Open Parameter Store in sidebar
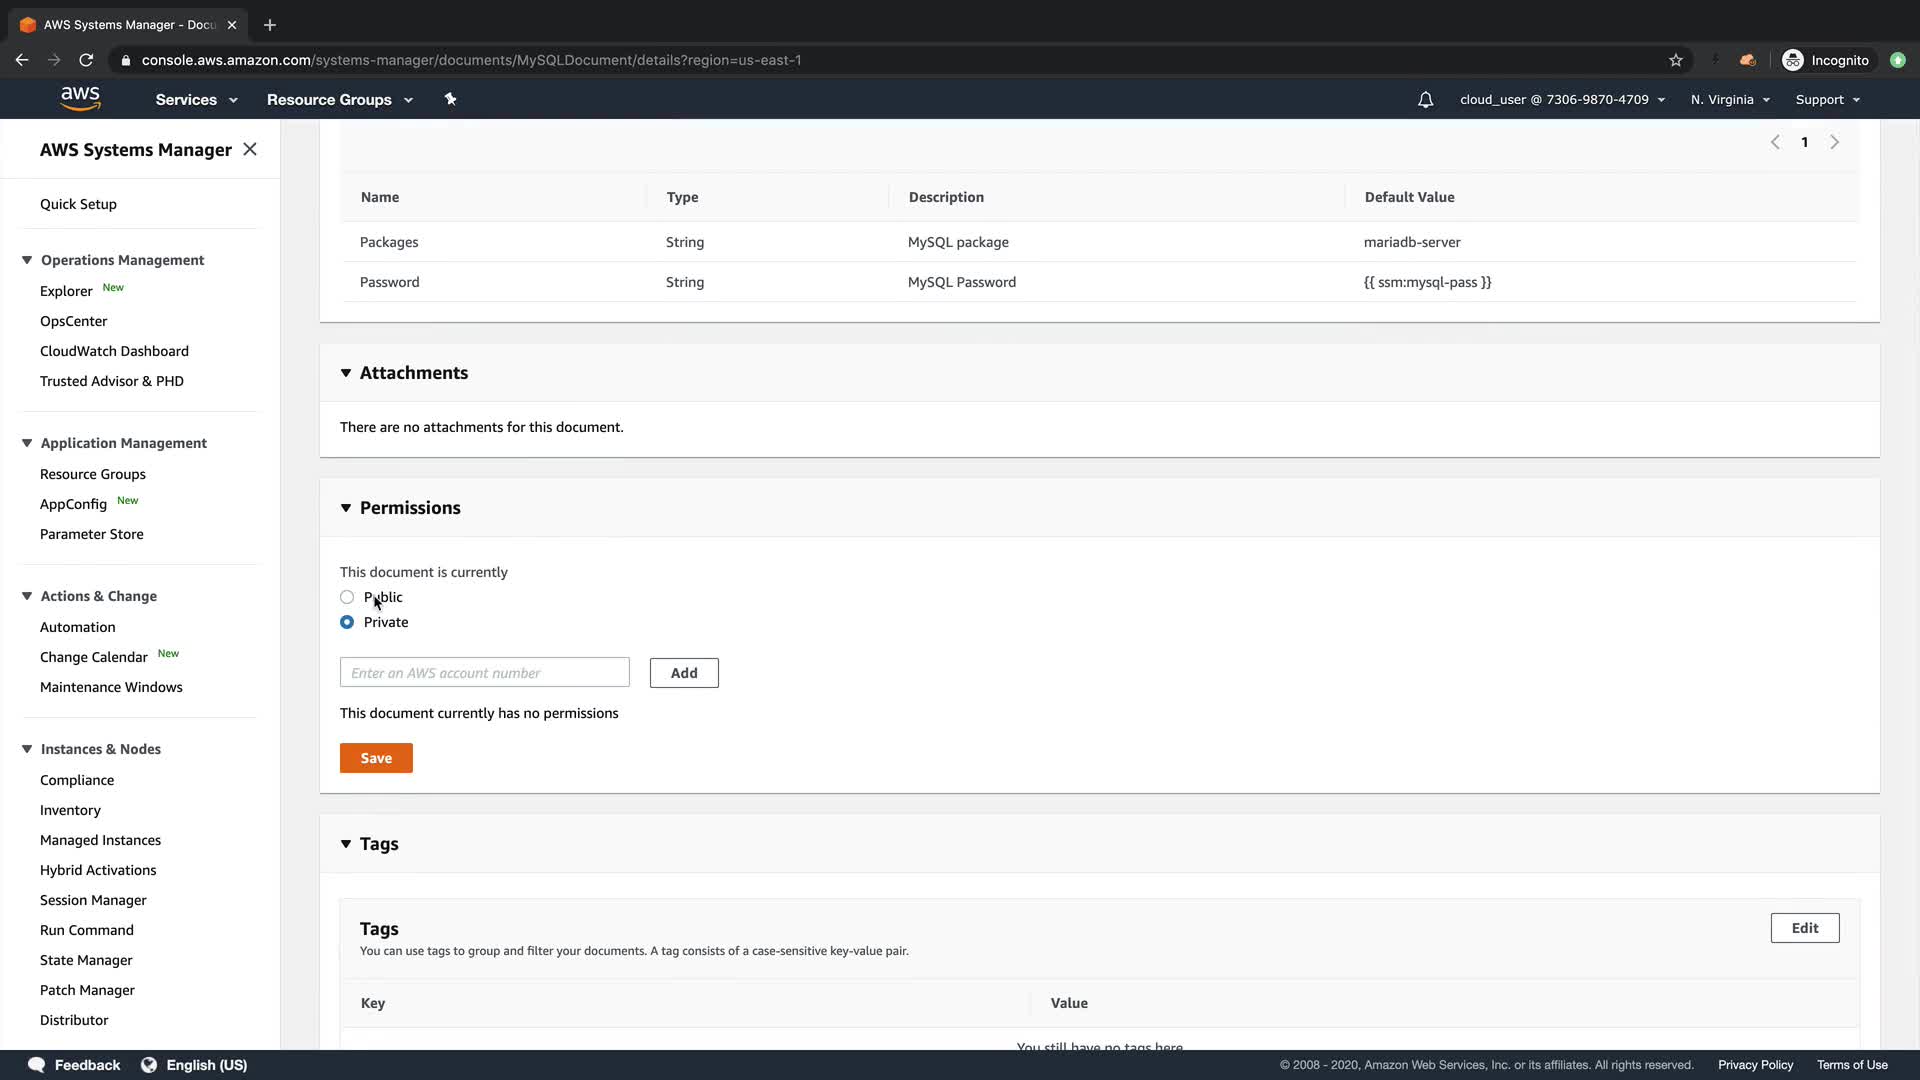The width and height of the screenshot is (1920, 1080). 92,534
